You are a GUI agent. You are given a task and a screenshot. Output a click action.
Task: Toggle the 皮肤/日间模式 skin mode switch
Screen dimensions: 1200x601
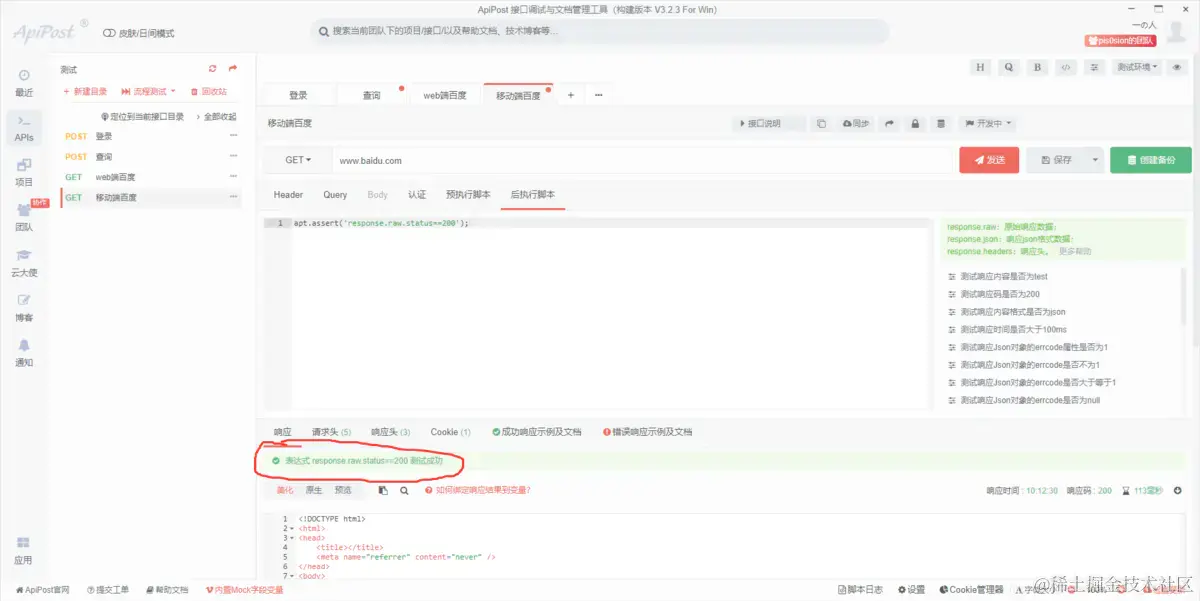click(x=109, y=33)
